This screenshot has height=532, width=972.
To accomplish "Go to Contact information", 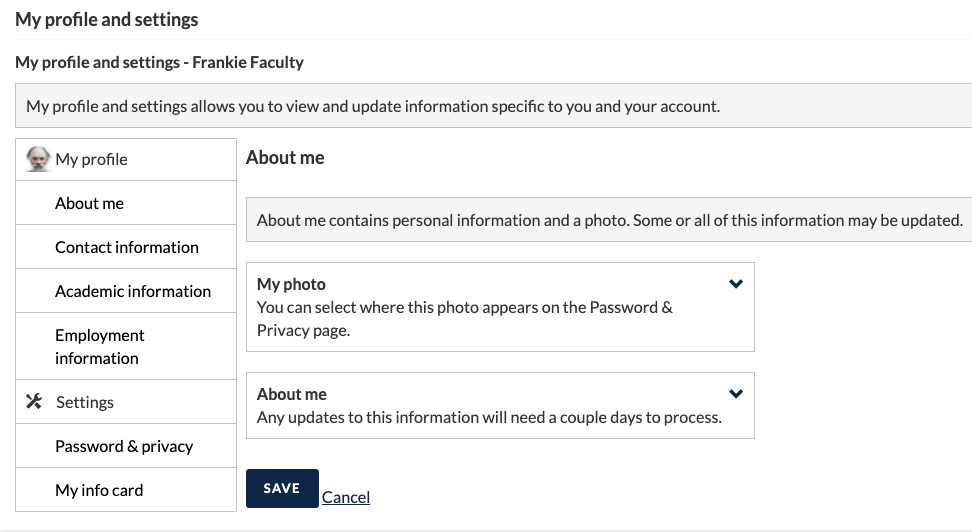I will pyautogui.click(x=126, y=247).
